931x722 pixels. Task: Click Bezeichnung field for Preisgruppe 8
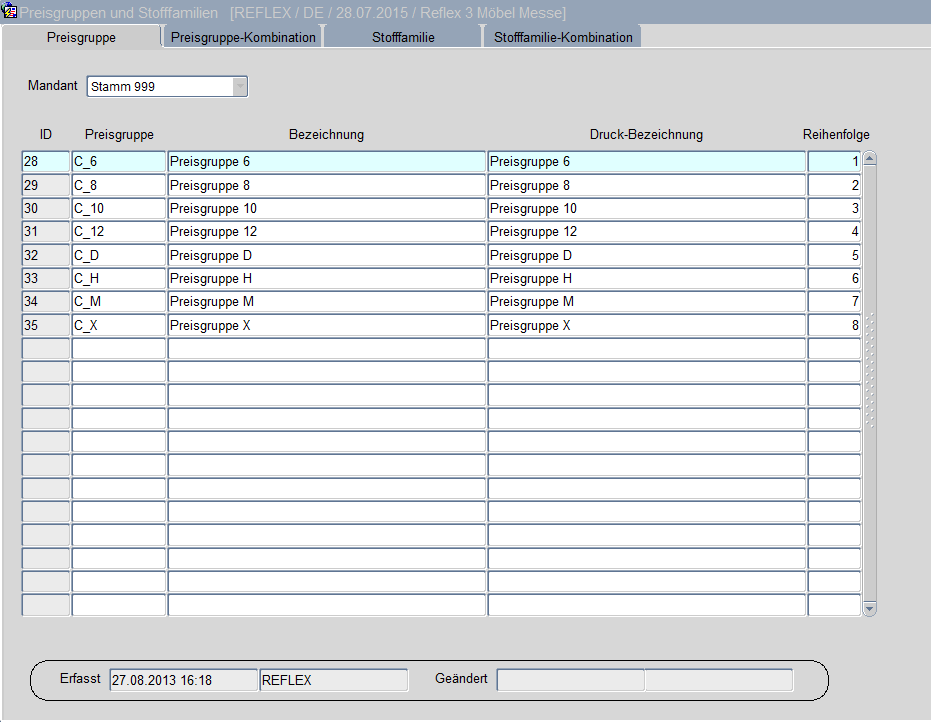coord(326,186)
